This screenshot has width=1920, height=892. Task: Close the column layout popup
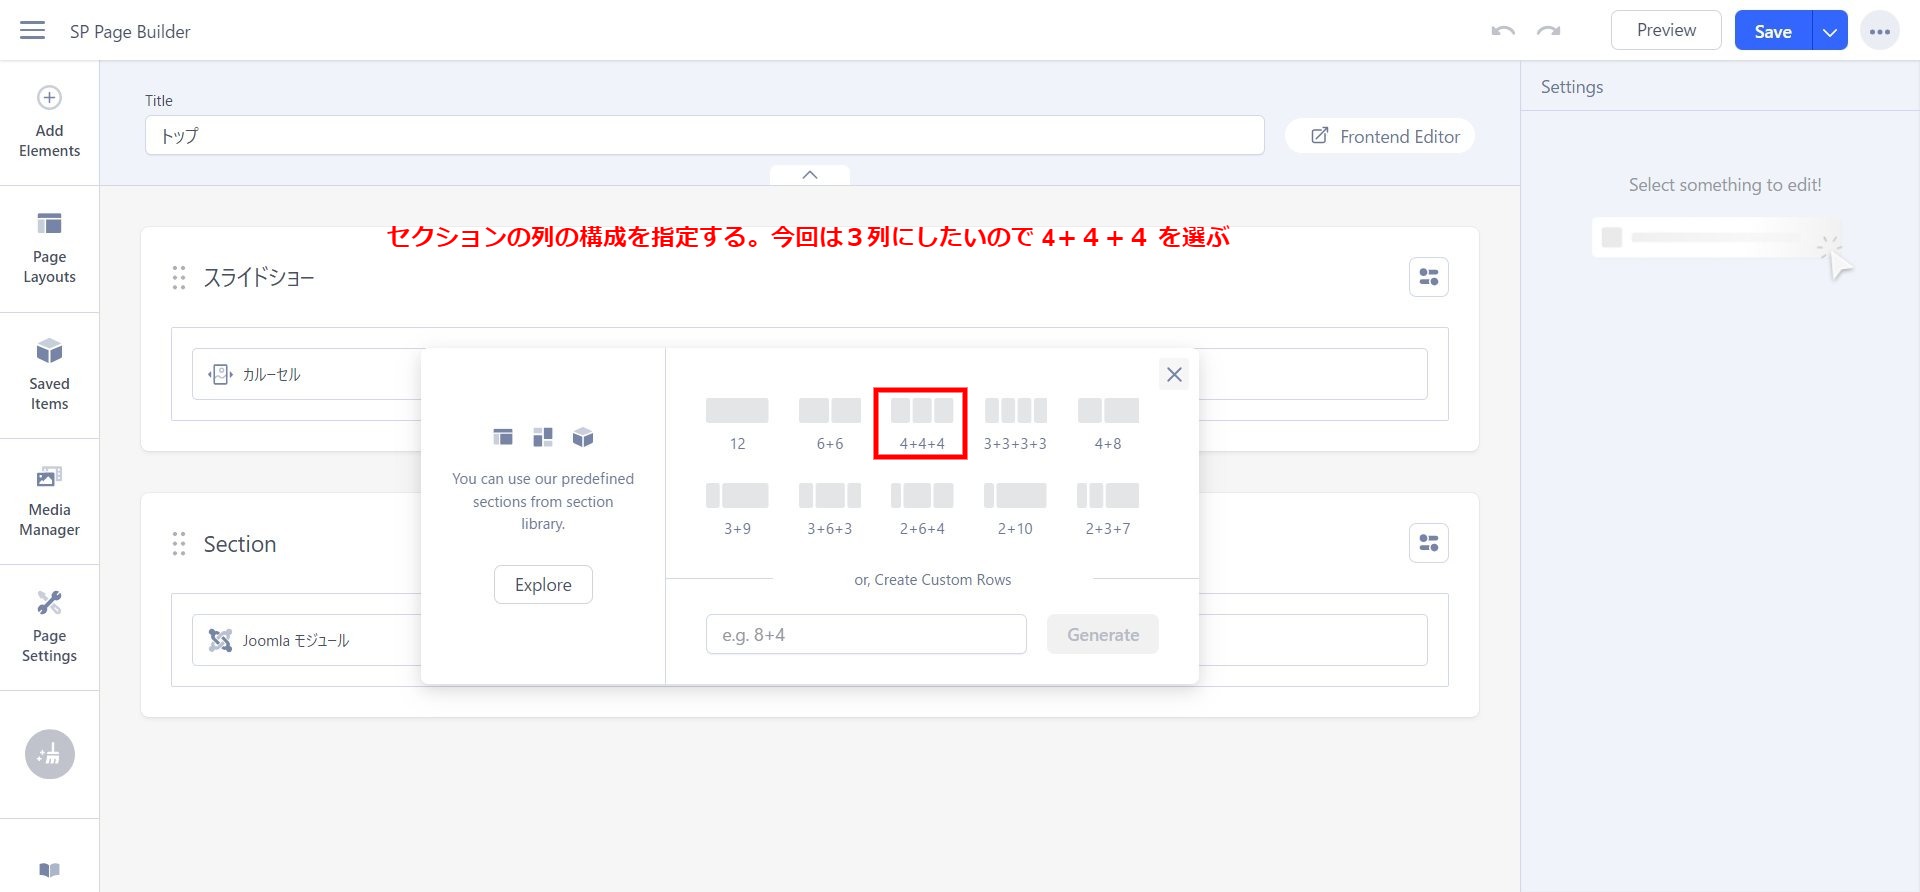tap(1174, 374)
